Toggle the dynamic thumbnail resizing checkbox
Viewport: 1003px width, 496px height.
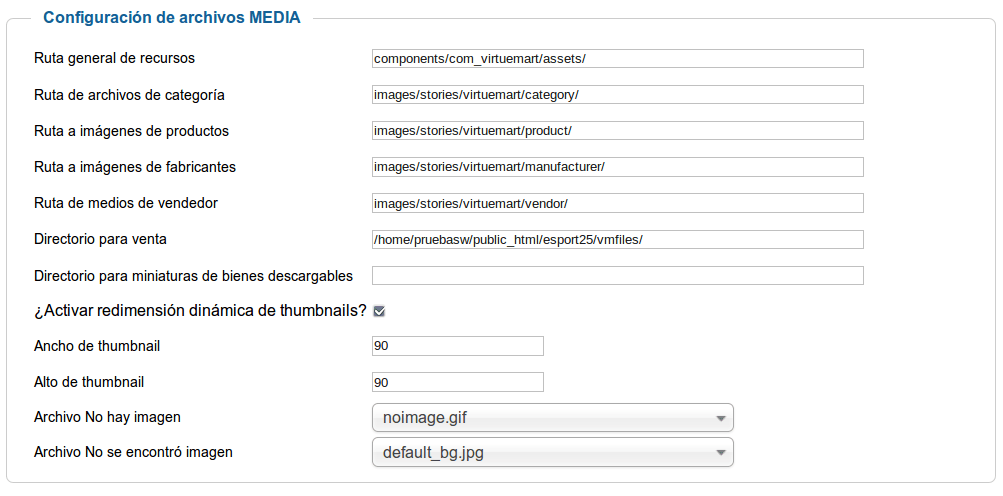click(379, 311)
